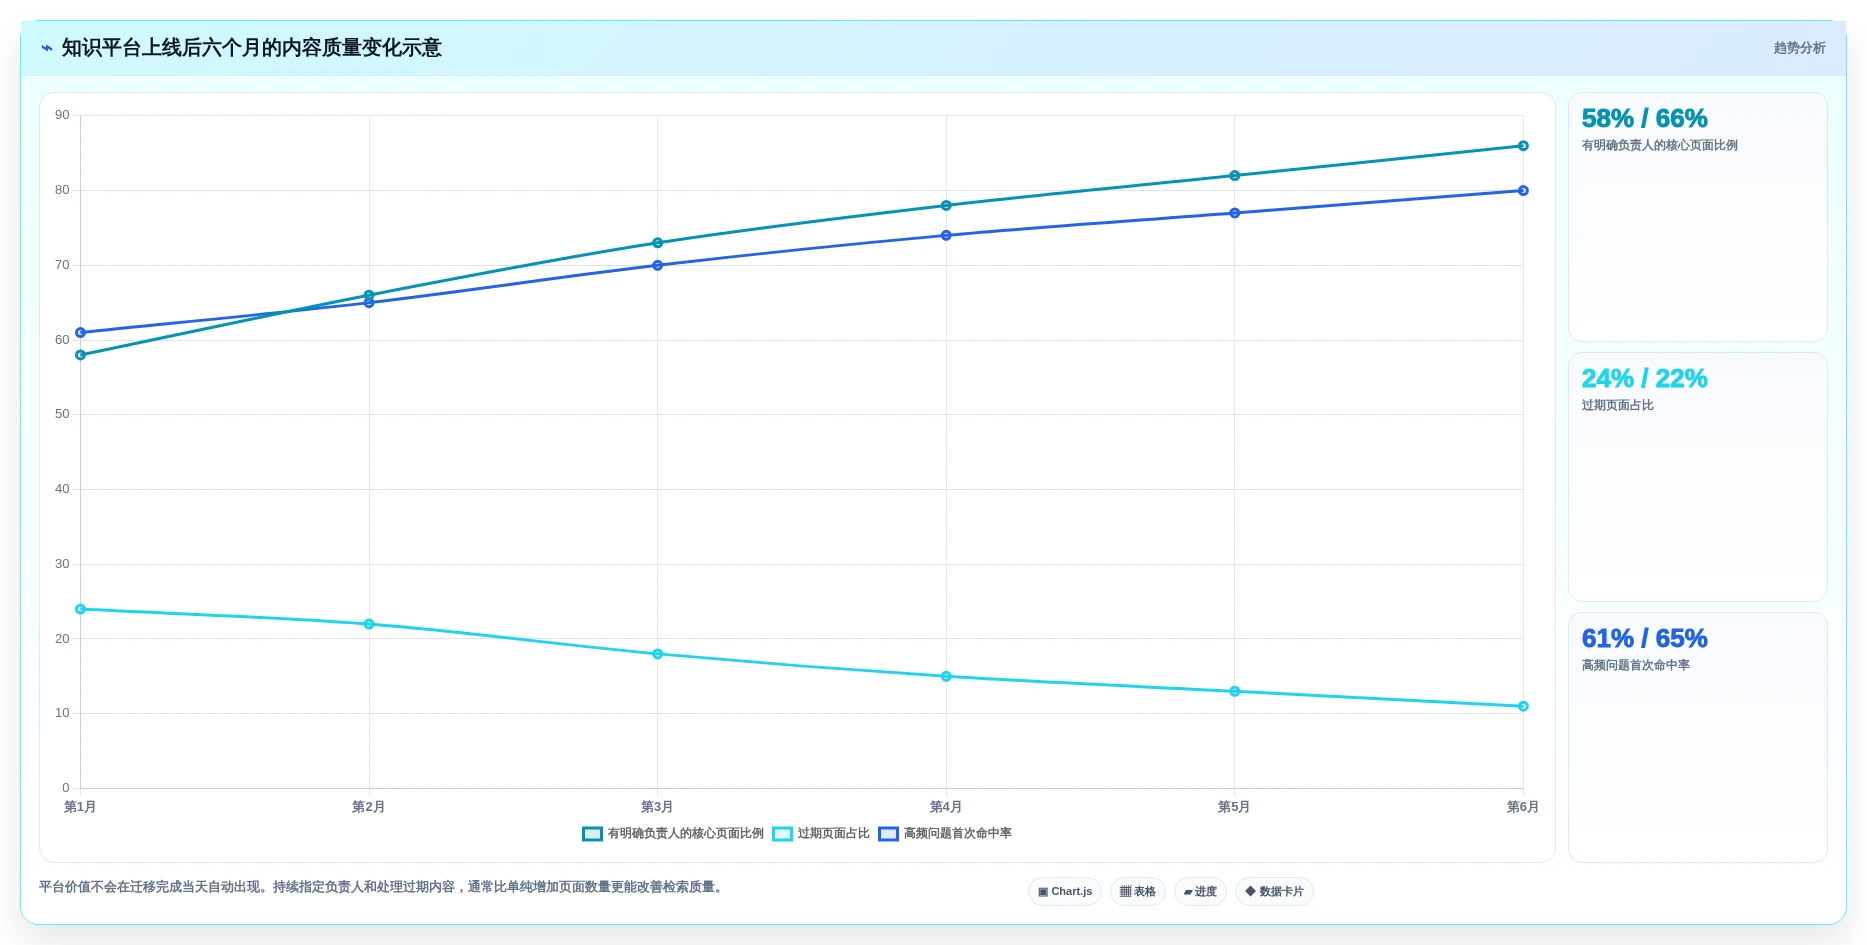
Task: Click the 第6月 point at 86
Action: coord(1523,146)
